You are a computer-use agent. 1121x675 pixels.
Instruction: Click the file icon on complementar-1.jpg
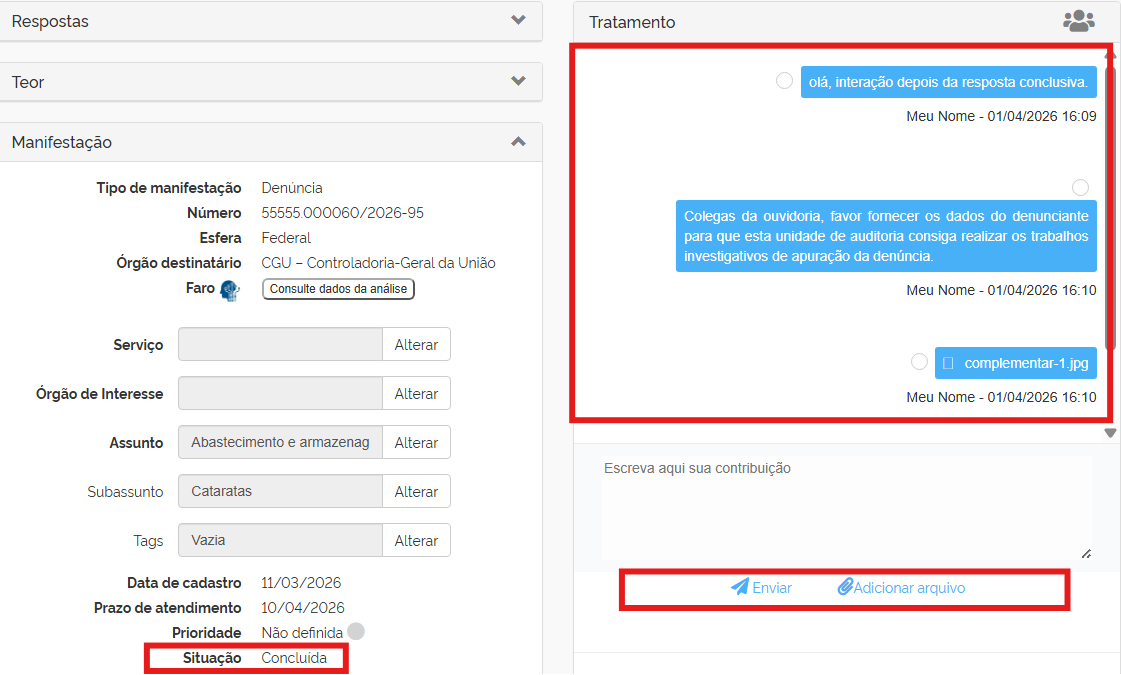pyautogui.click(x=949, y=363)
